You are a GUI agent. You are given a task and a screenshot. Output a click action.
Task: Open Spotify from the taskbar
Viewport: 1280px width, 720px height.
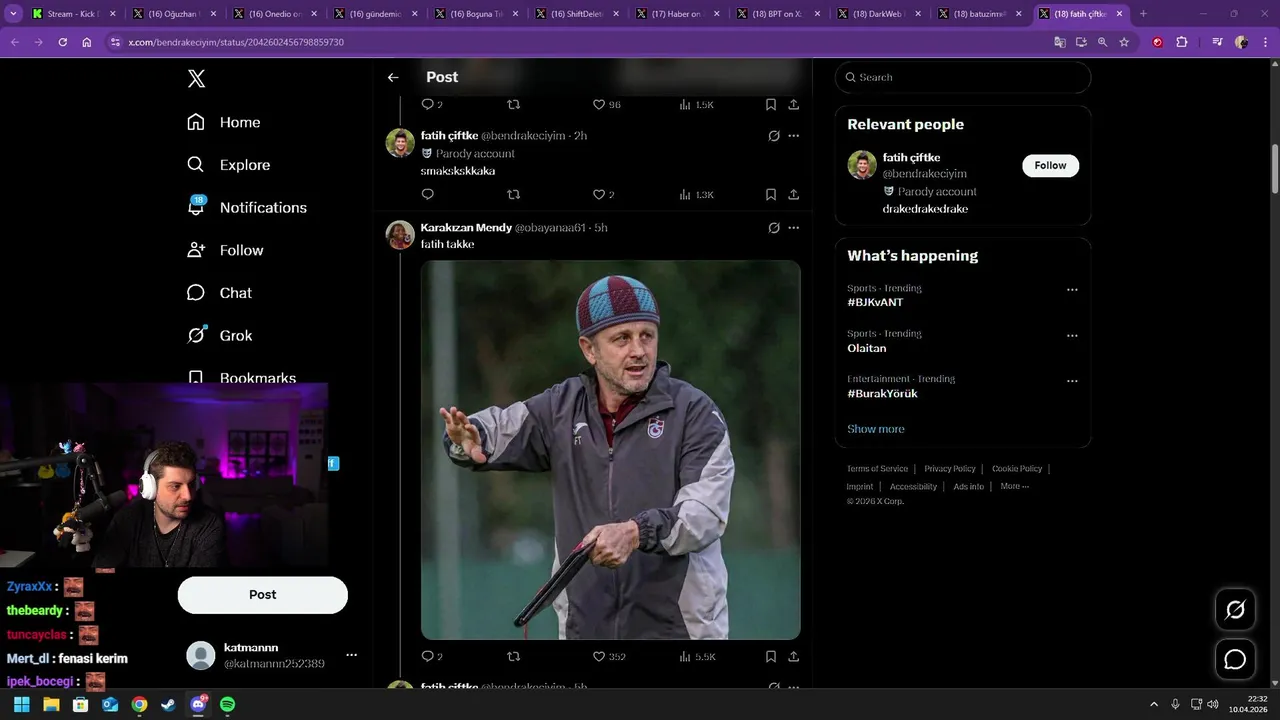(x=227, y=704)
